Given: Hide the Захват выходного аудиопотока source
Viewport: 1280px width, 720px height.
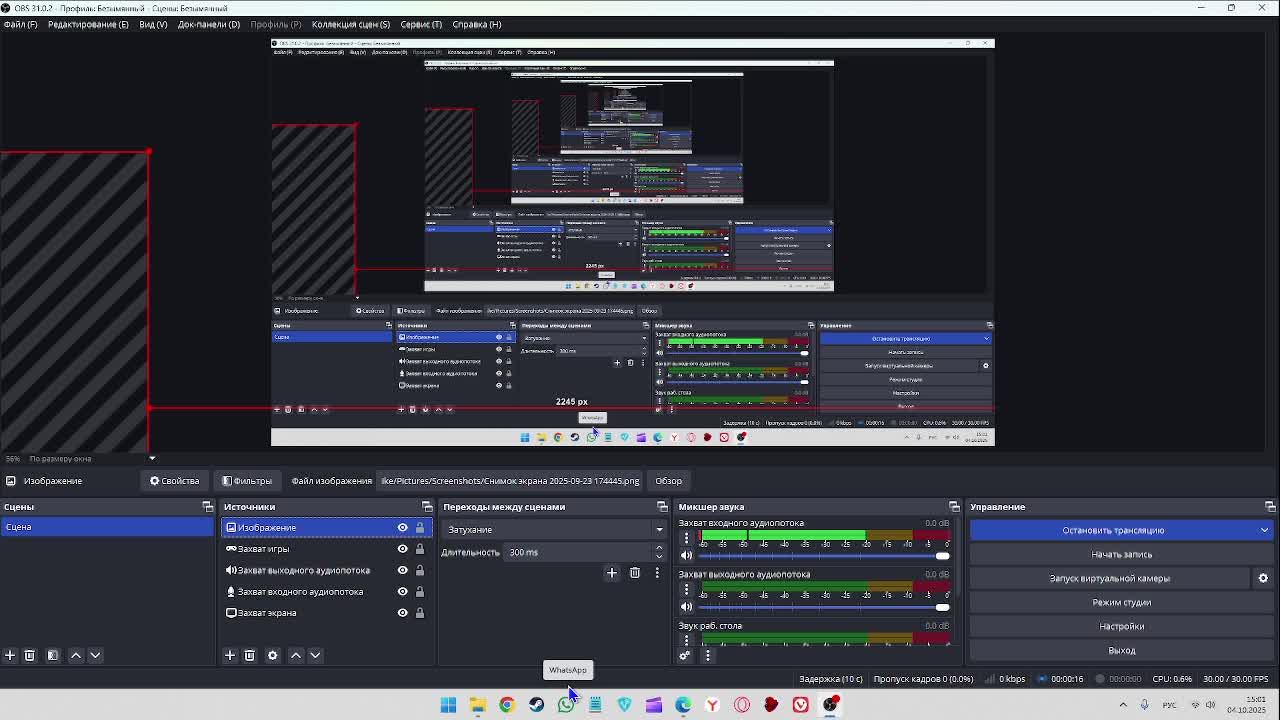Looking at the screenshot, I should point(403,570).
